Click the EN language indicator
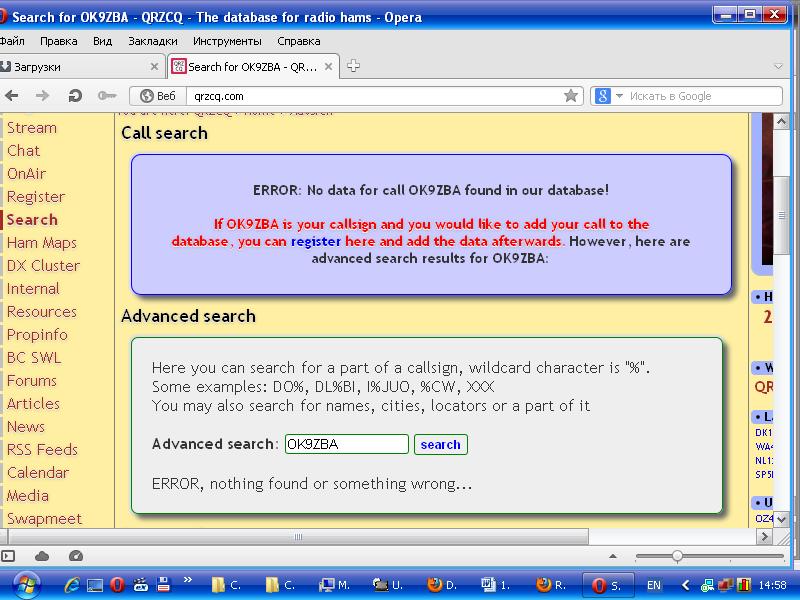This screenshot has width=800, height=600. 654,585
